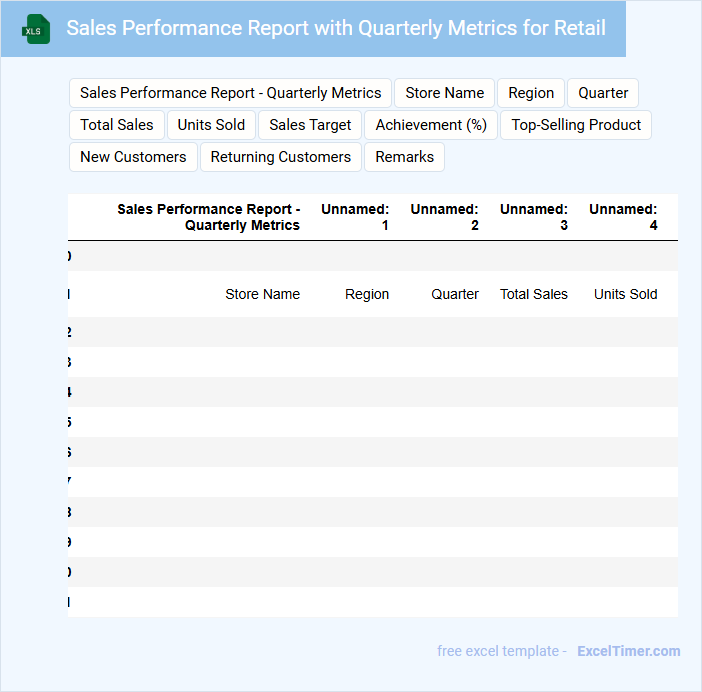
Task: Select the Sales Performance Report - Quarterly Metrics tag
Action: point(230,93)
